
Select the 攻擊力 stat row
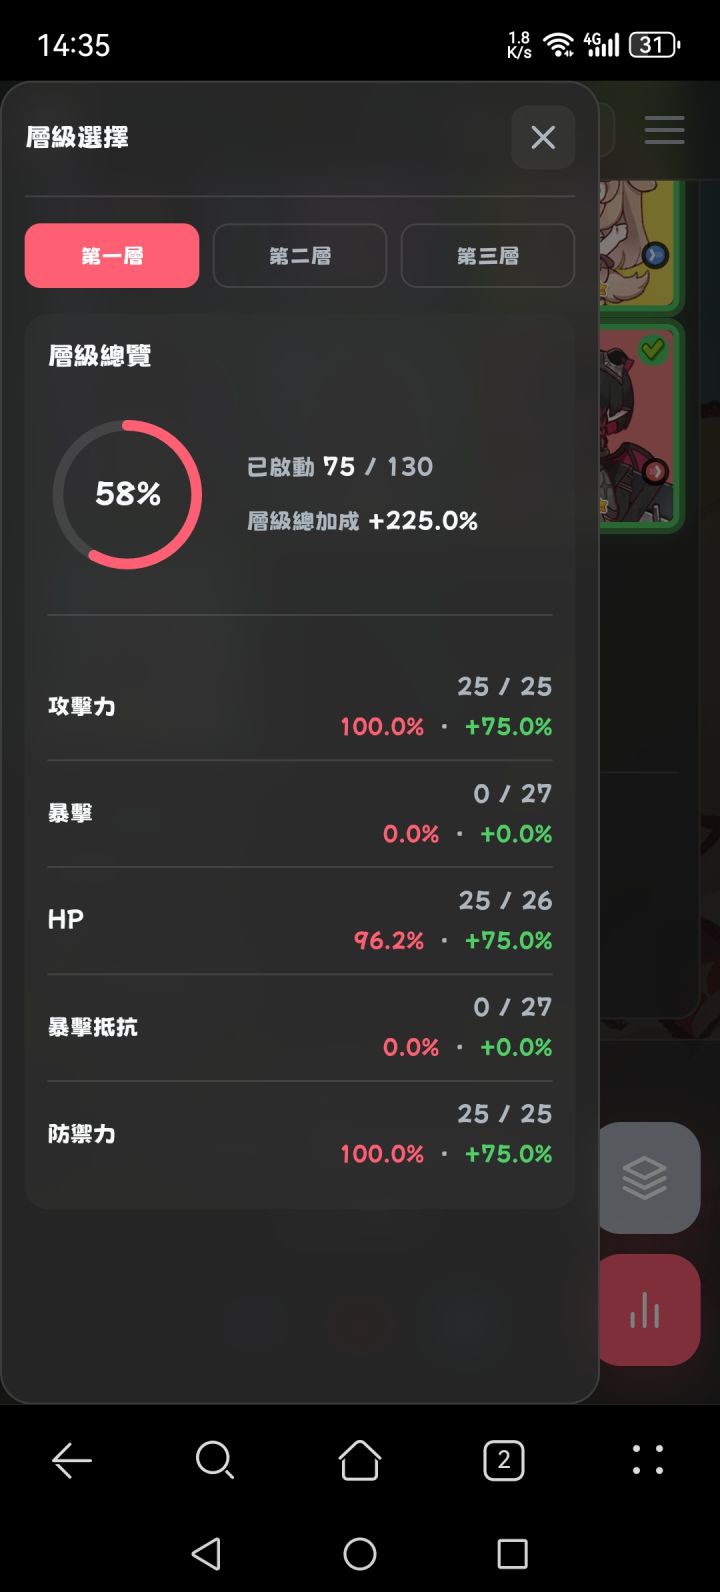[300, 706]
